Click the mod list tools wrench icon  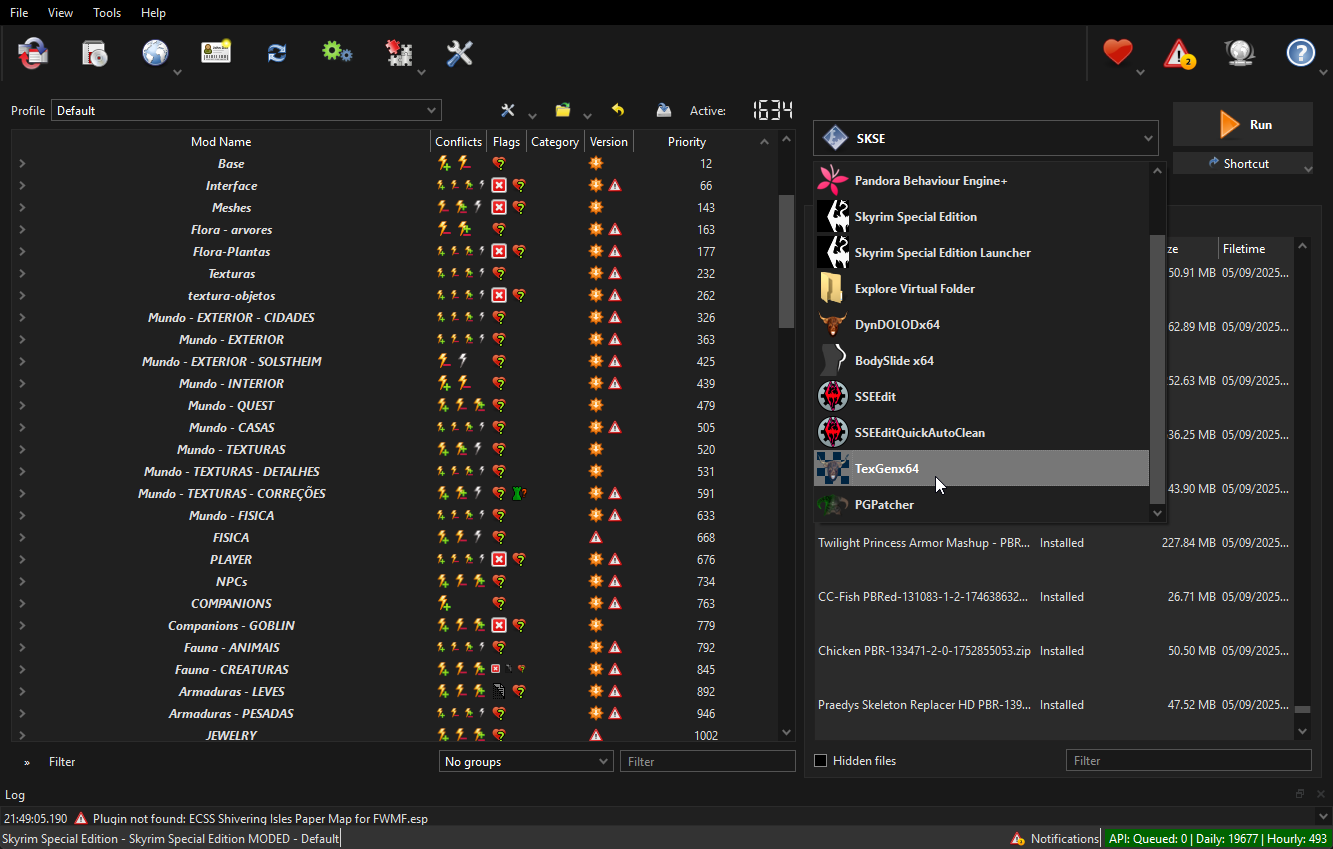(508, 110)
